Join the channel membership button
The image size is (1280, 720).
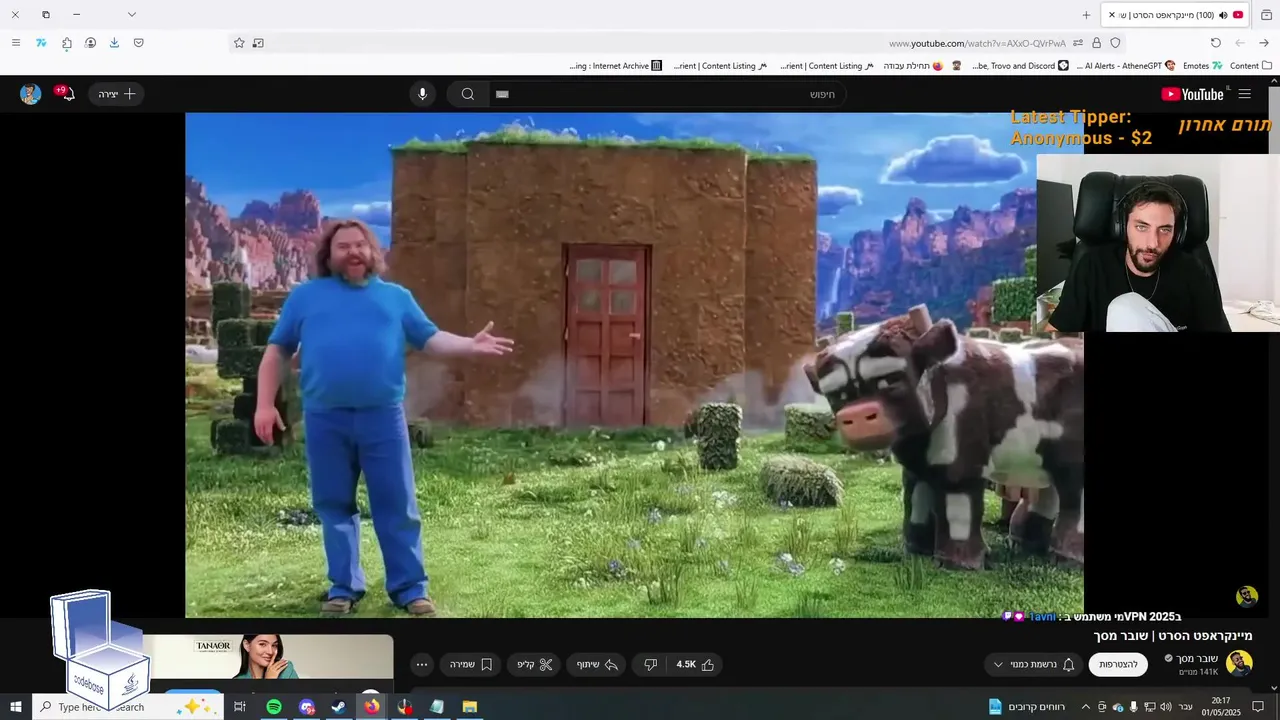point(1118,664)
